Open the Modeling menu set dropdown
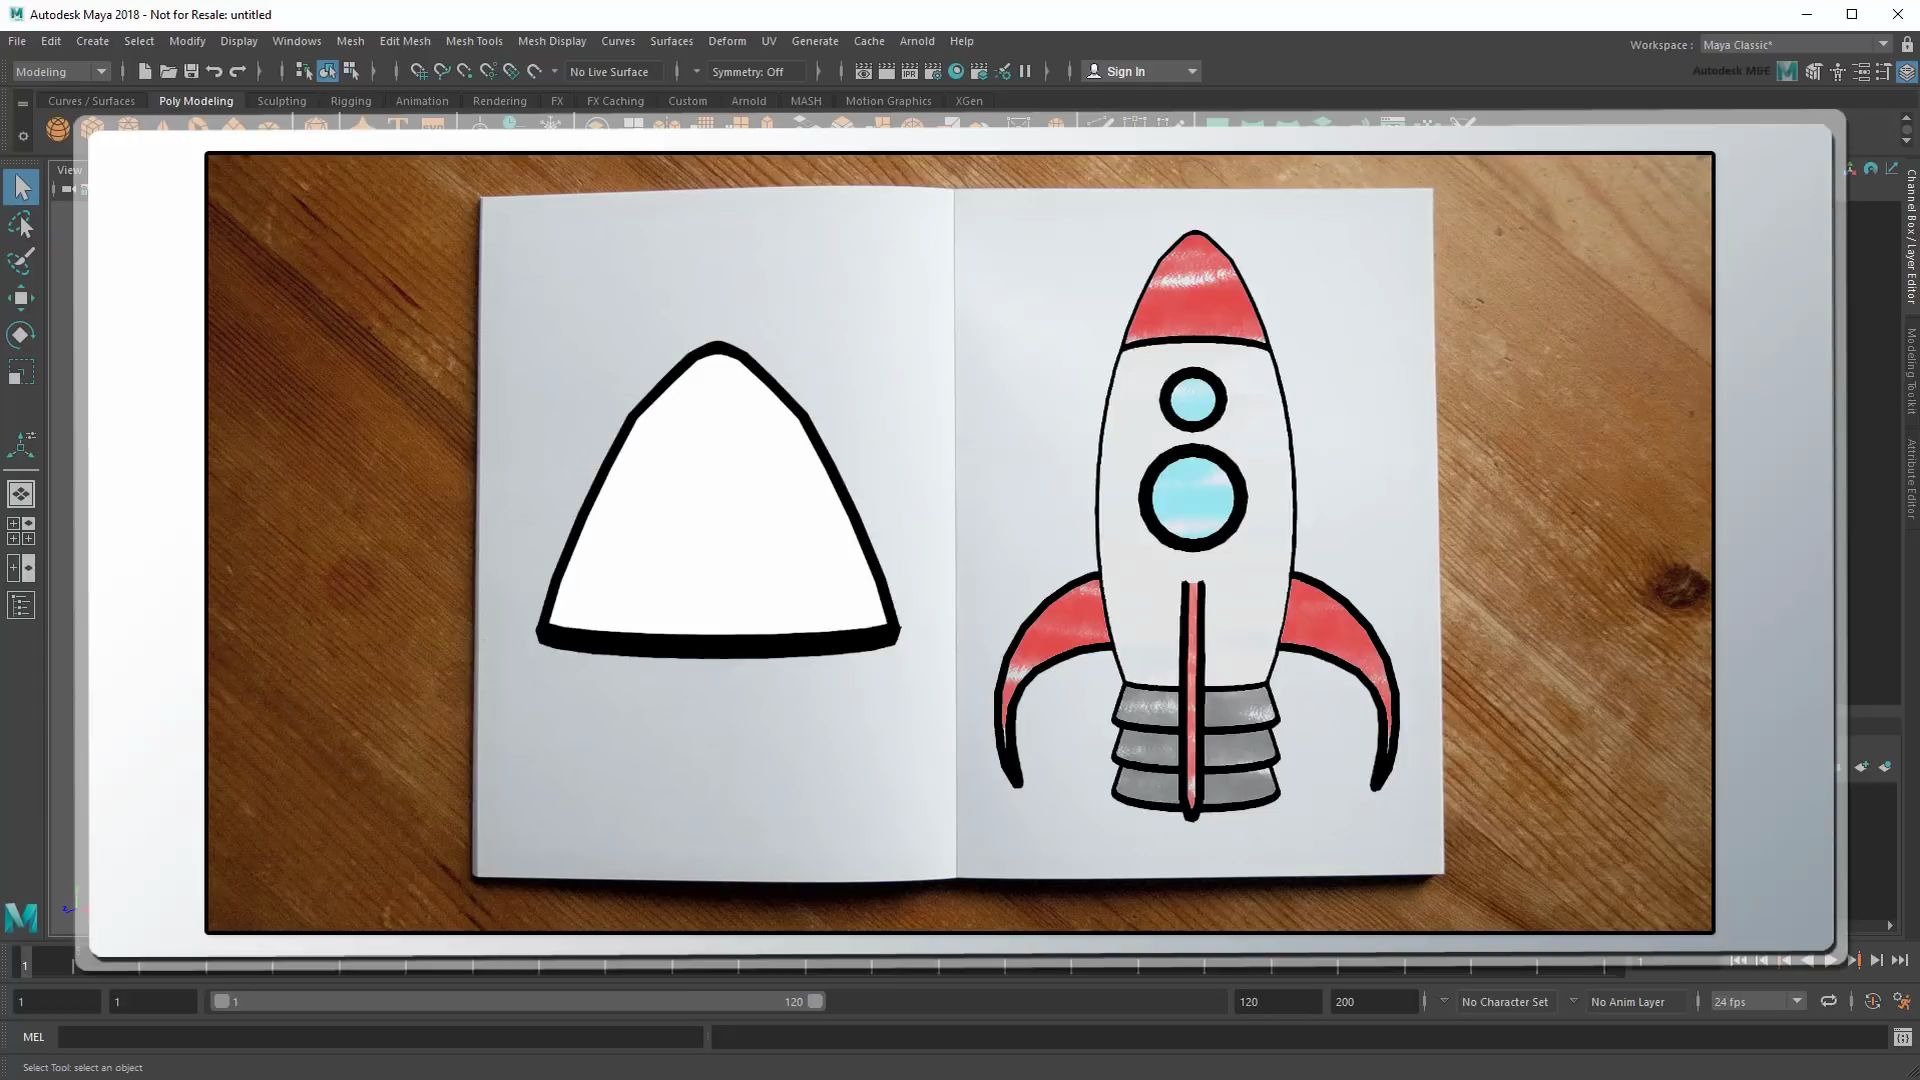This screenshot has height=1080, width=1920. pos(60,71)
